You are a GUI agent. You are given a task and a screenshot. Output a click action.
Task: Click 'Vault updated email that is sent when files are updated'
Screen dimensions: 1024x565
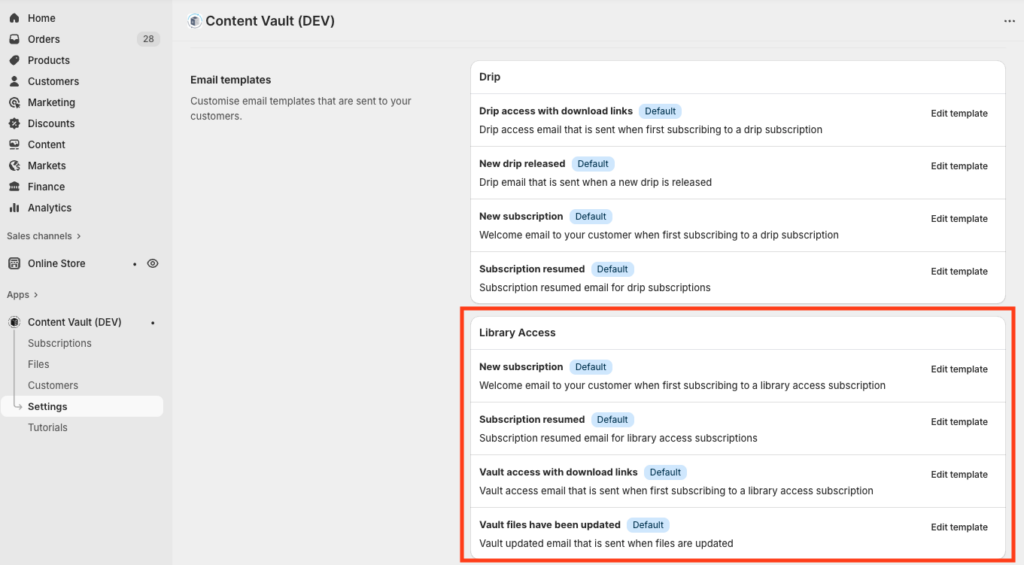pyautogui.click(x=606, y=543)
